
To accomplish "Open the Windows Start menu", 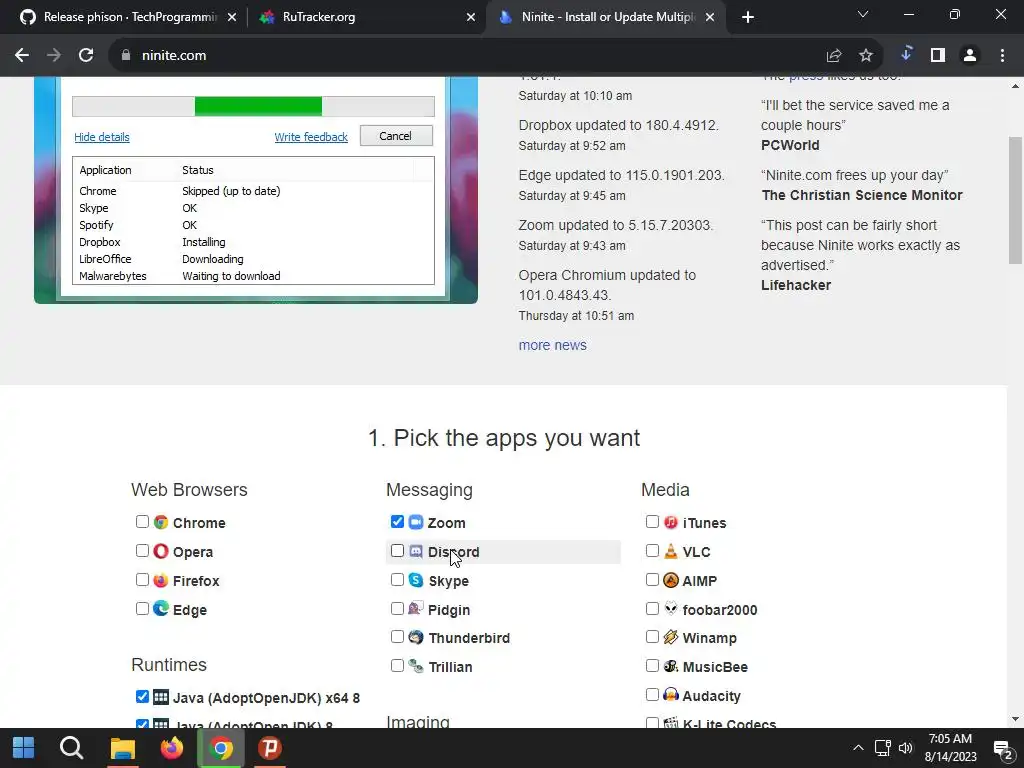I will coord(24,748).
